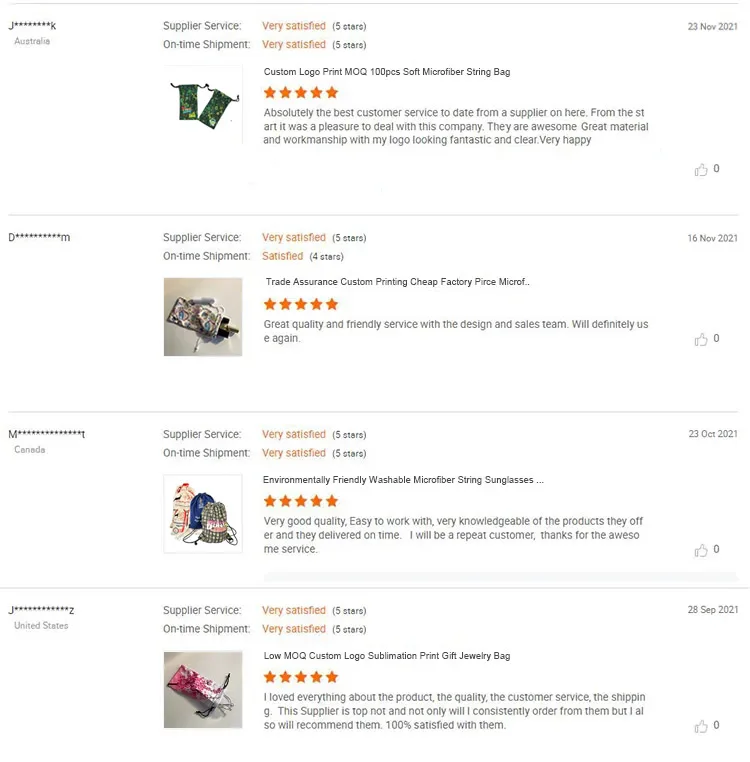This screenshot has width=750, height=762.
Task: Click reviewer name J********k
Action: pos(32,26)
